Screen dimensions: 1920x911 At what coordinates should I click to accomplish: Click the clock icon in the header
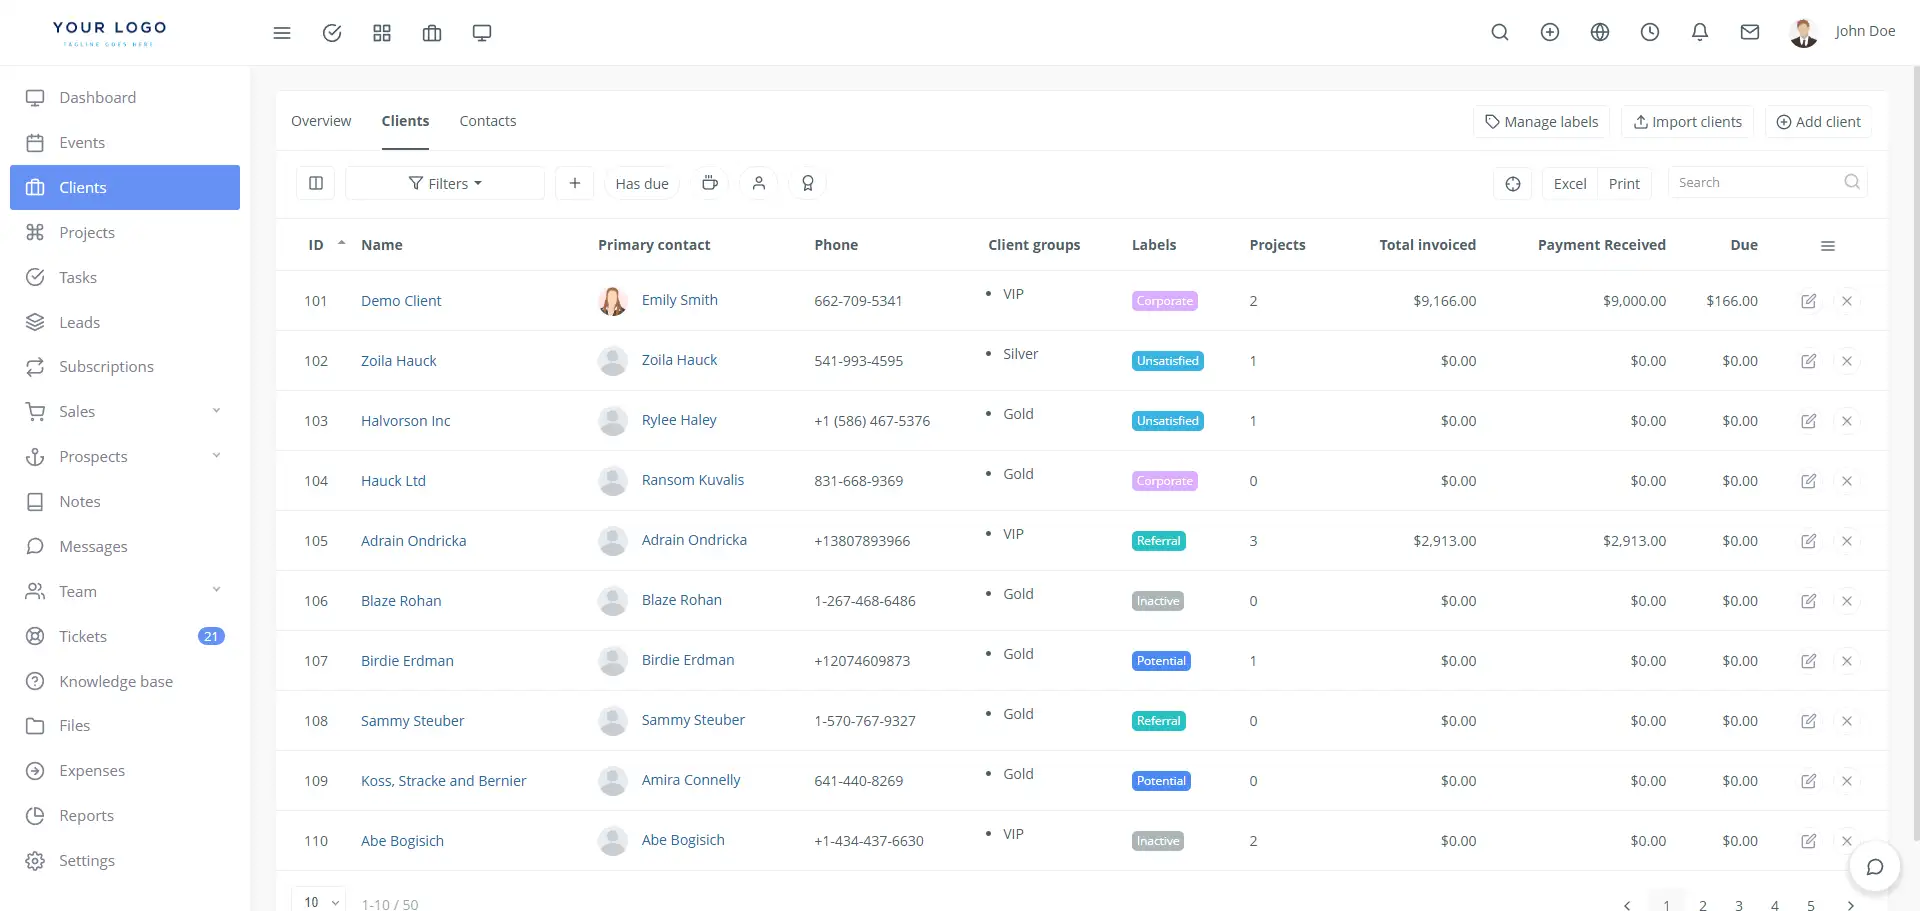click(x=1649, y=33)
